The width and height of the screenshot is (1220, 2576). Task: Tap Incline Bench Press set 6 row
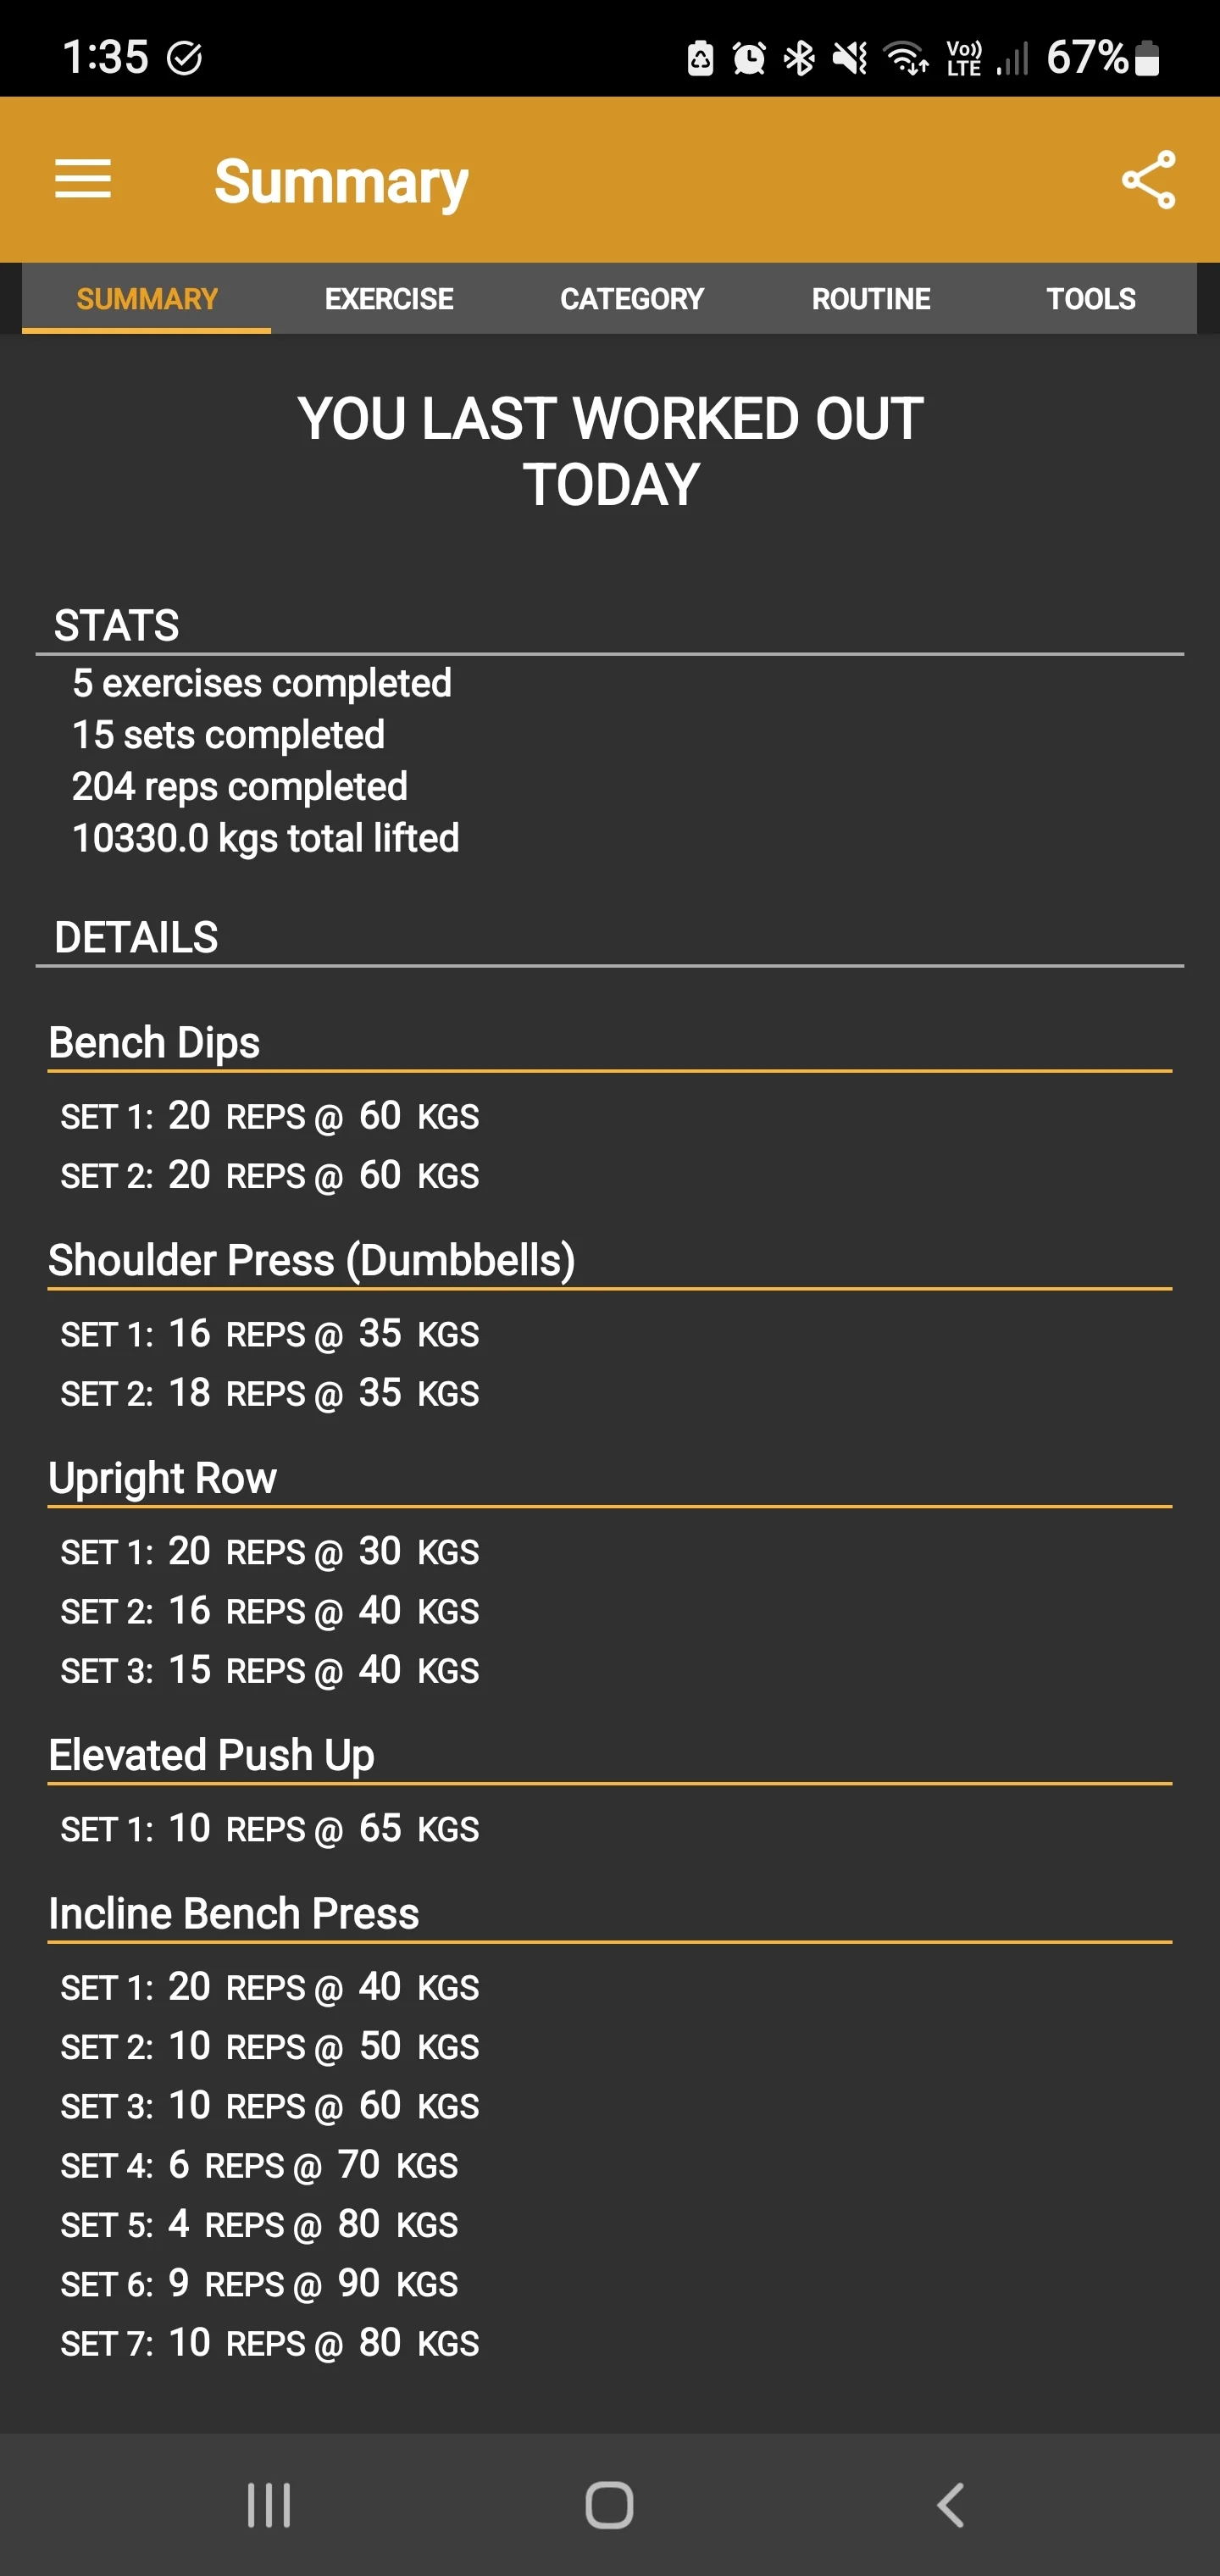tap(259, 2284)
